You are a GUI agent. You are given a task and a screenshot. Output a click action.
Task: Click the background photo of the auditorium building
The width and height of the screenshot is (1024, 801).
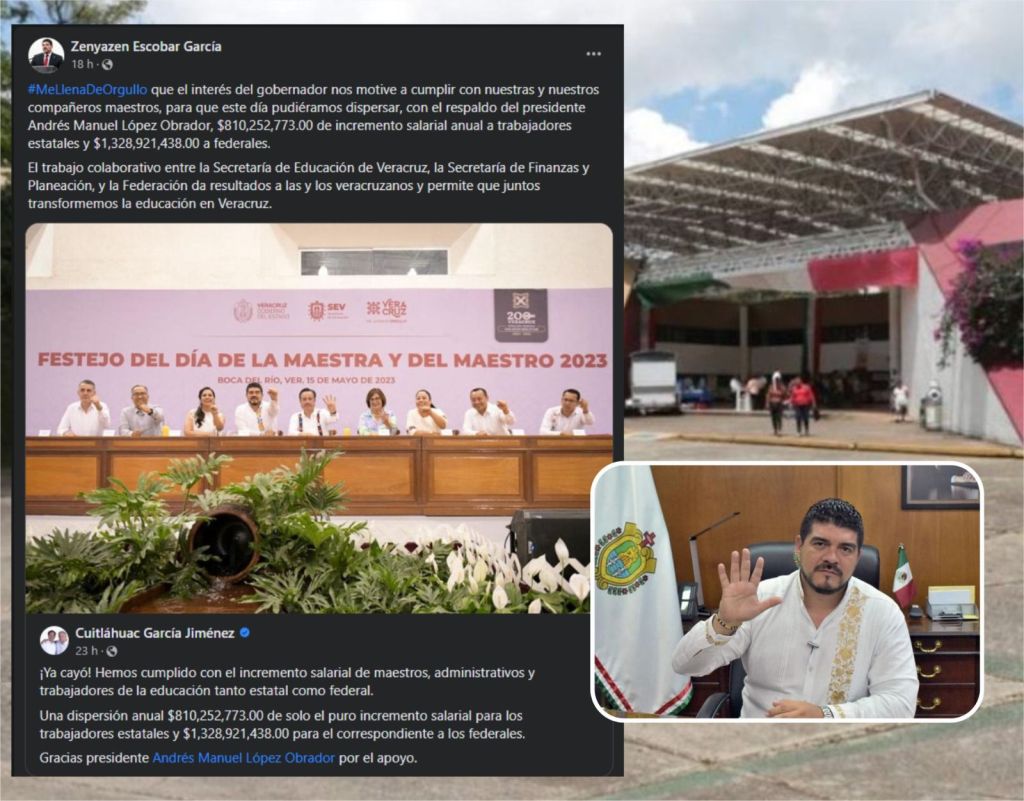pos(824,261)
